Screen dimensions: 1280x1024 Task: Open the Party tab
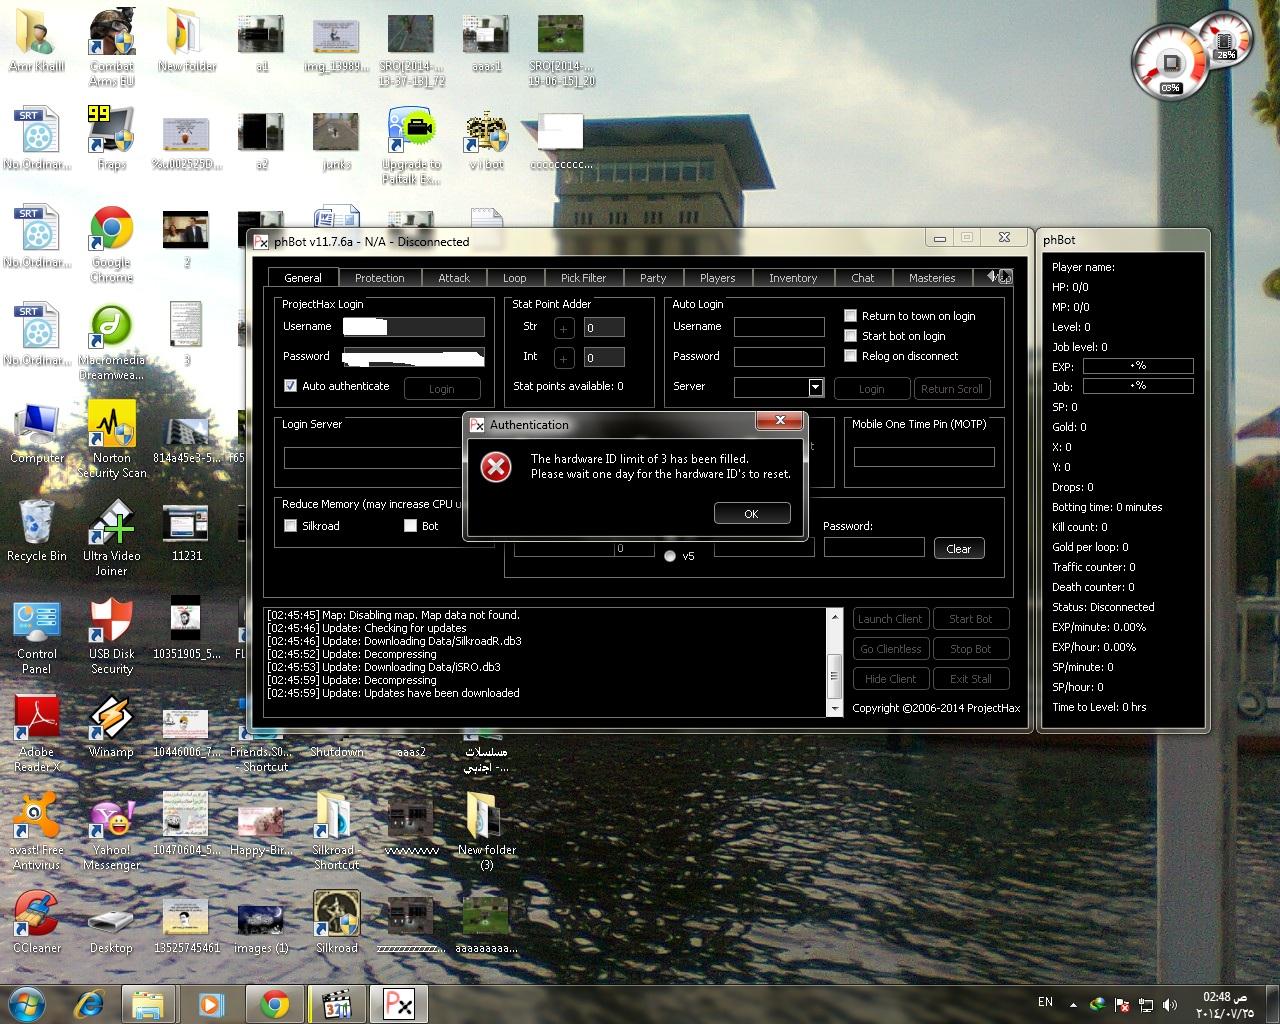tap(653, 278)
